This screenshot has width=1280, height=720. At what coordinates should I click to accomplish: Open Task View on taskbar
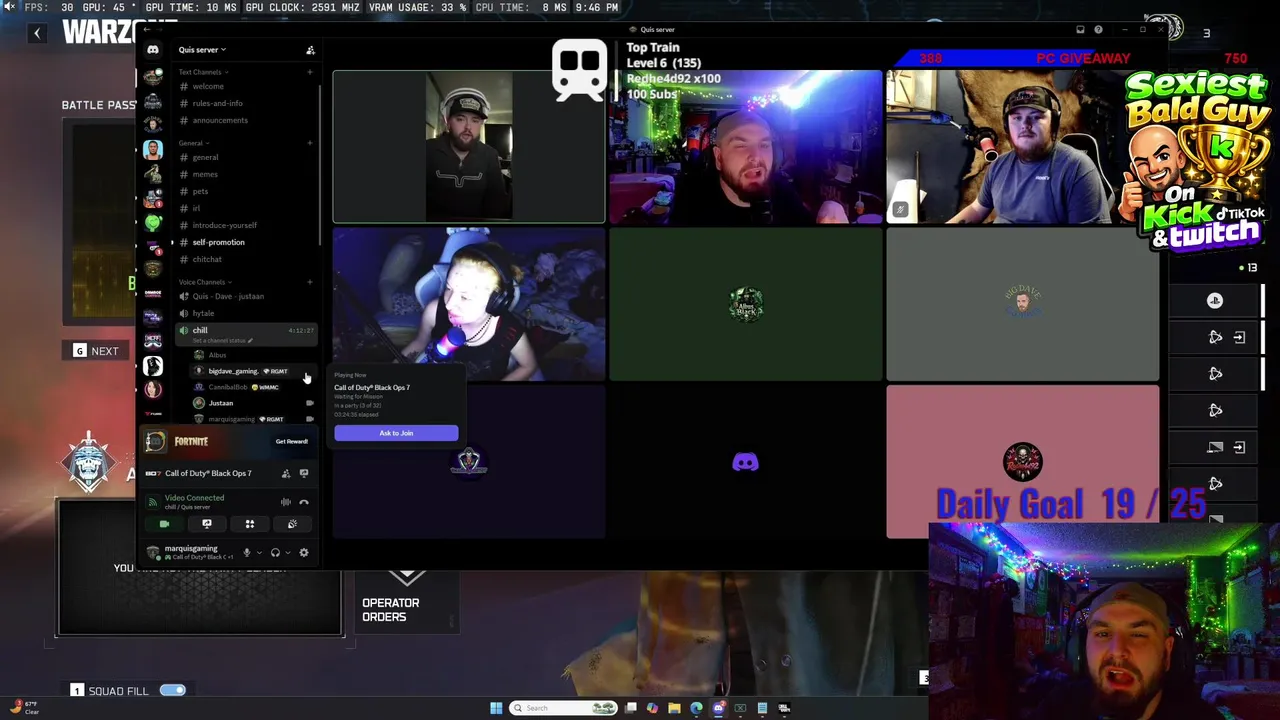631,708
